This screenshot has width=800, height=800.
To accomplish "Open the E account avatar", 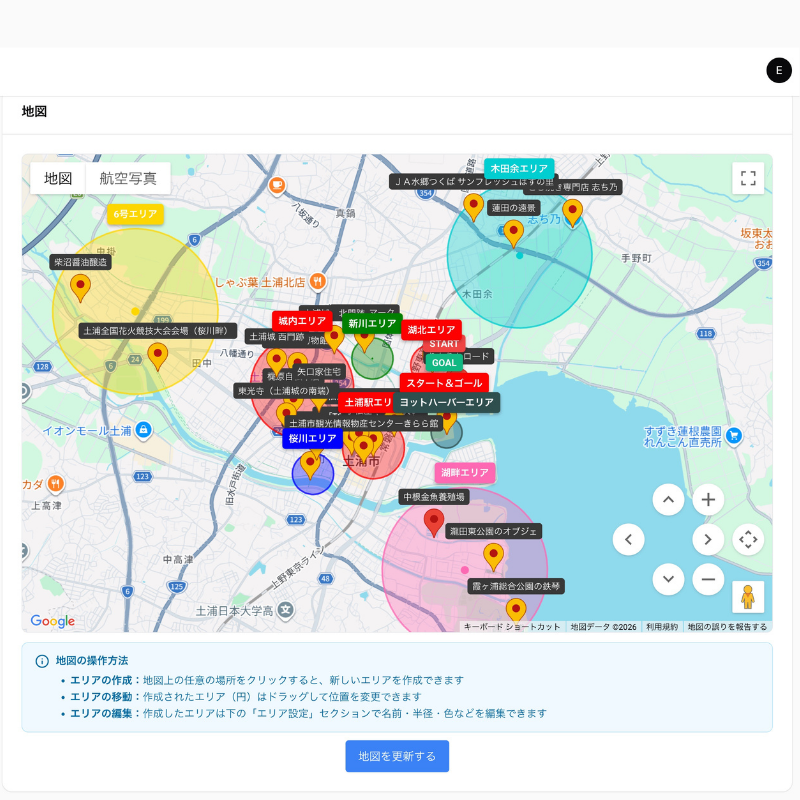I will click(778, 70).
